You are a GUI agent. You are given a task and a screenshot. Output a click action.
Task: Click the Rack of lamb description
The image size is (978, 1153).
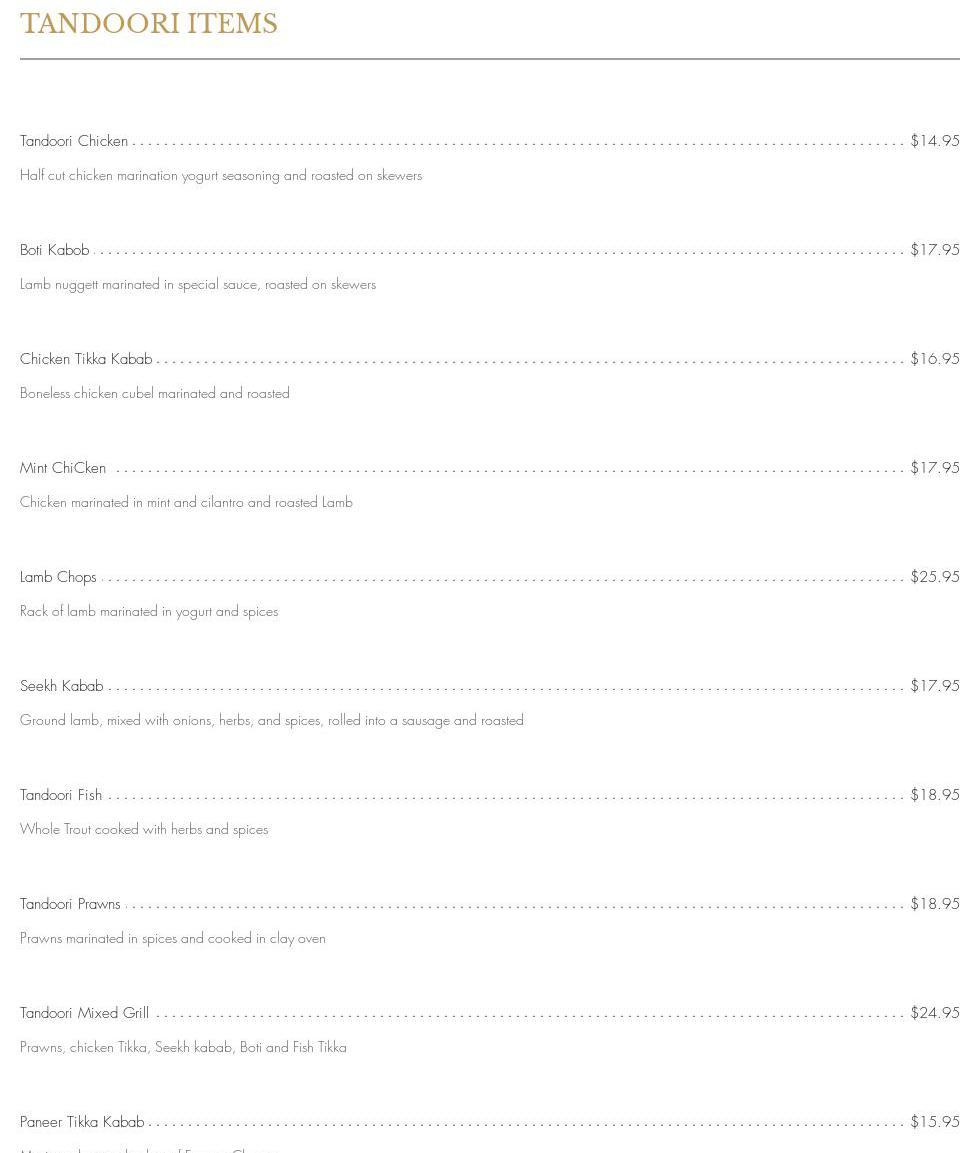click(x=149, y=612)
